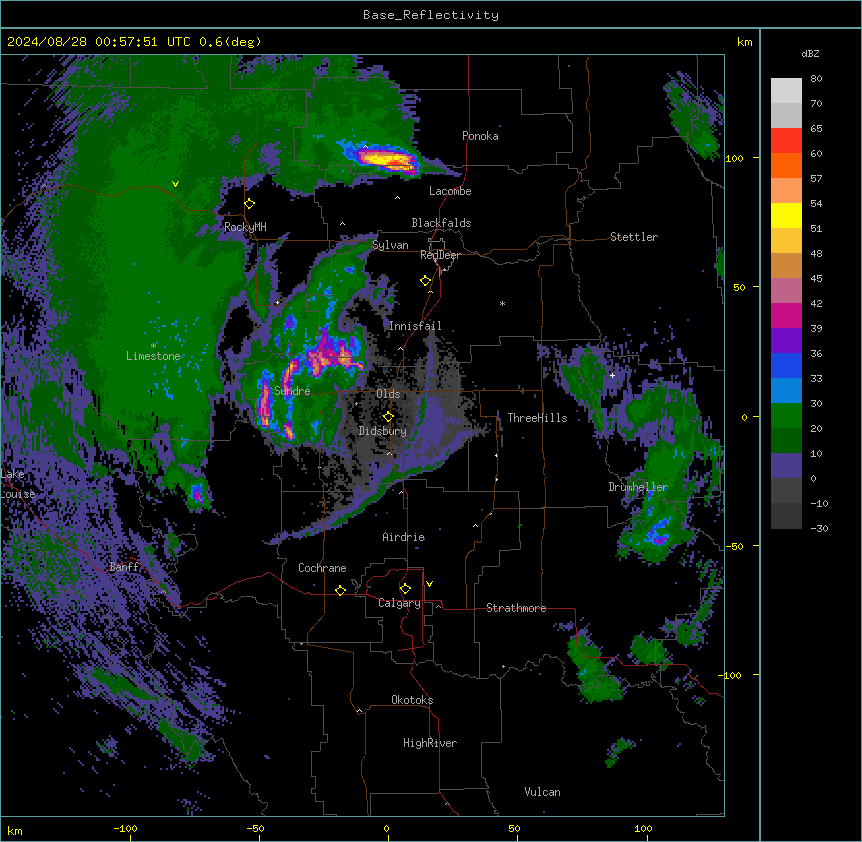Click the white plus marker north of Drumheller
The image size is (862, 842).
click(612, 375)
